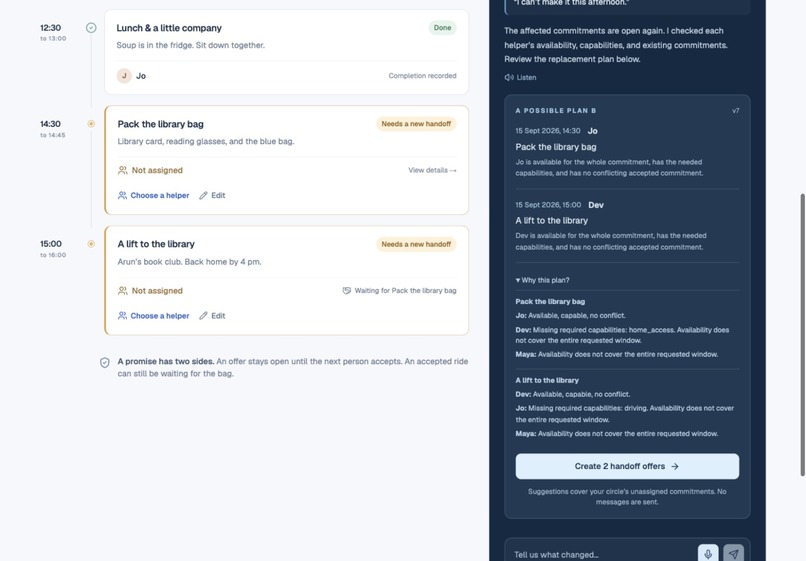Click the Listen speaker icon
Viewport: 806px width, 561px height.
click(509, 77)
